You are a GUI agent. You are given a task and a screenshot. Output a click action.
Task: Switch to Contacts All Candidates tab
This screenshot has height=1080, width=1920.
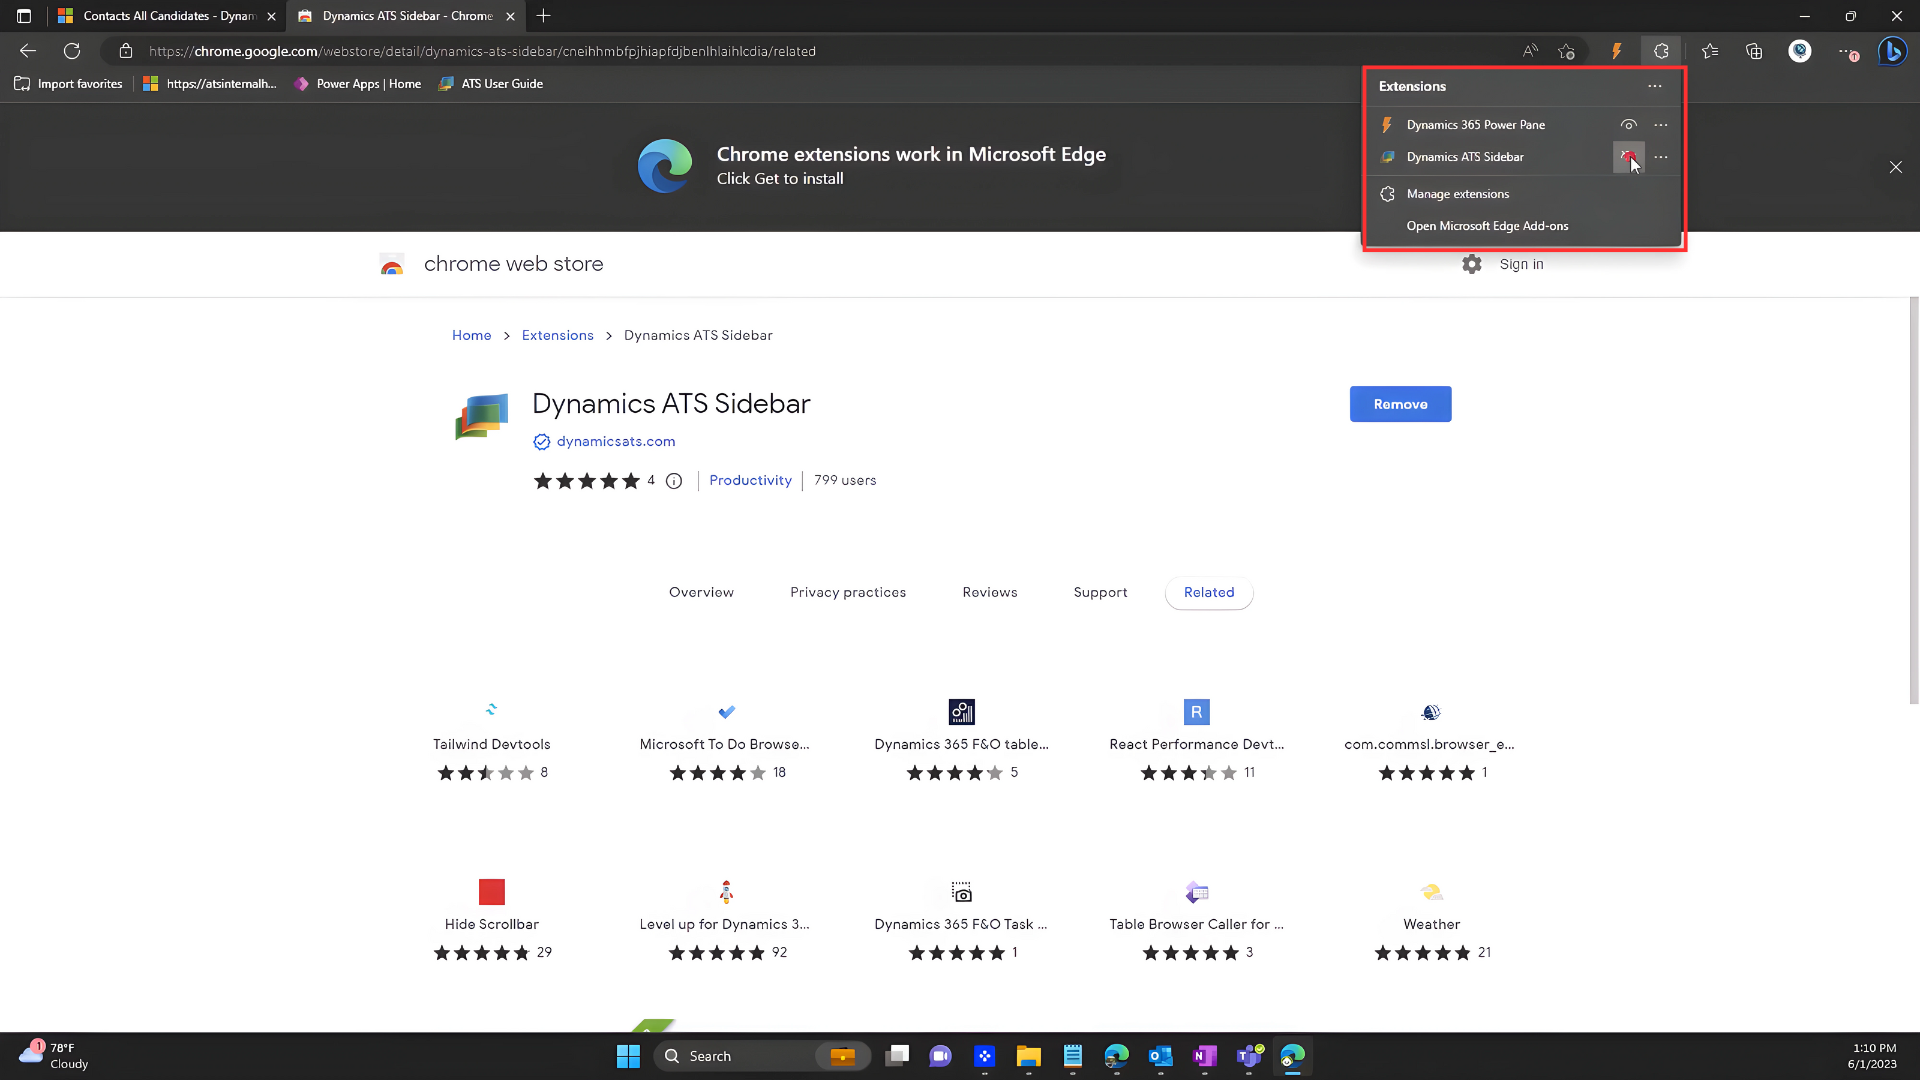click(x=166, y=16)
